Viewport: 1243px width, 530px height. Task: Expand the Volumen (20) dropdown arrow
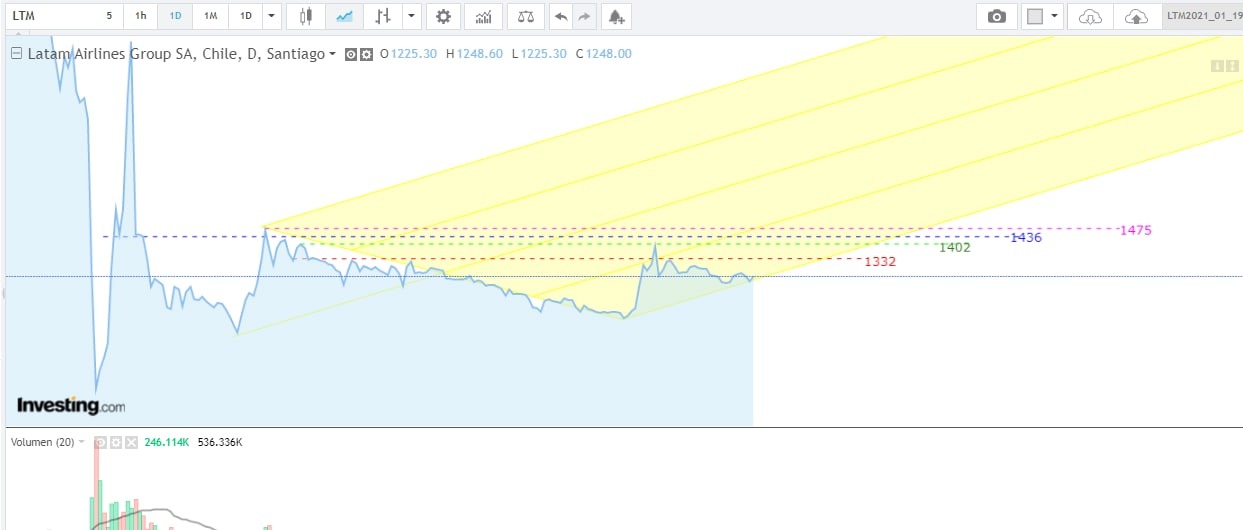[82, 441]
